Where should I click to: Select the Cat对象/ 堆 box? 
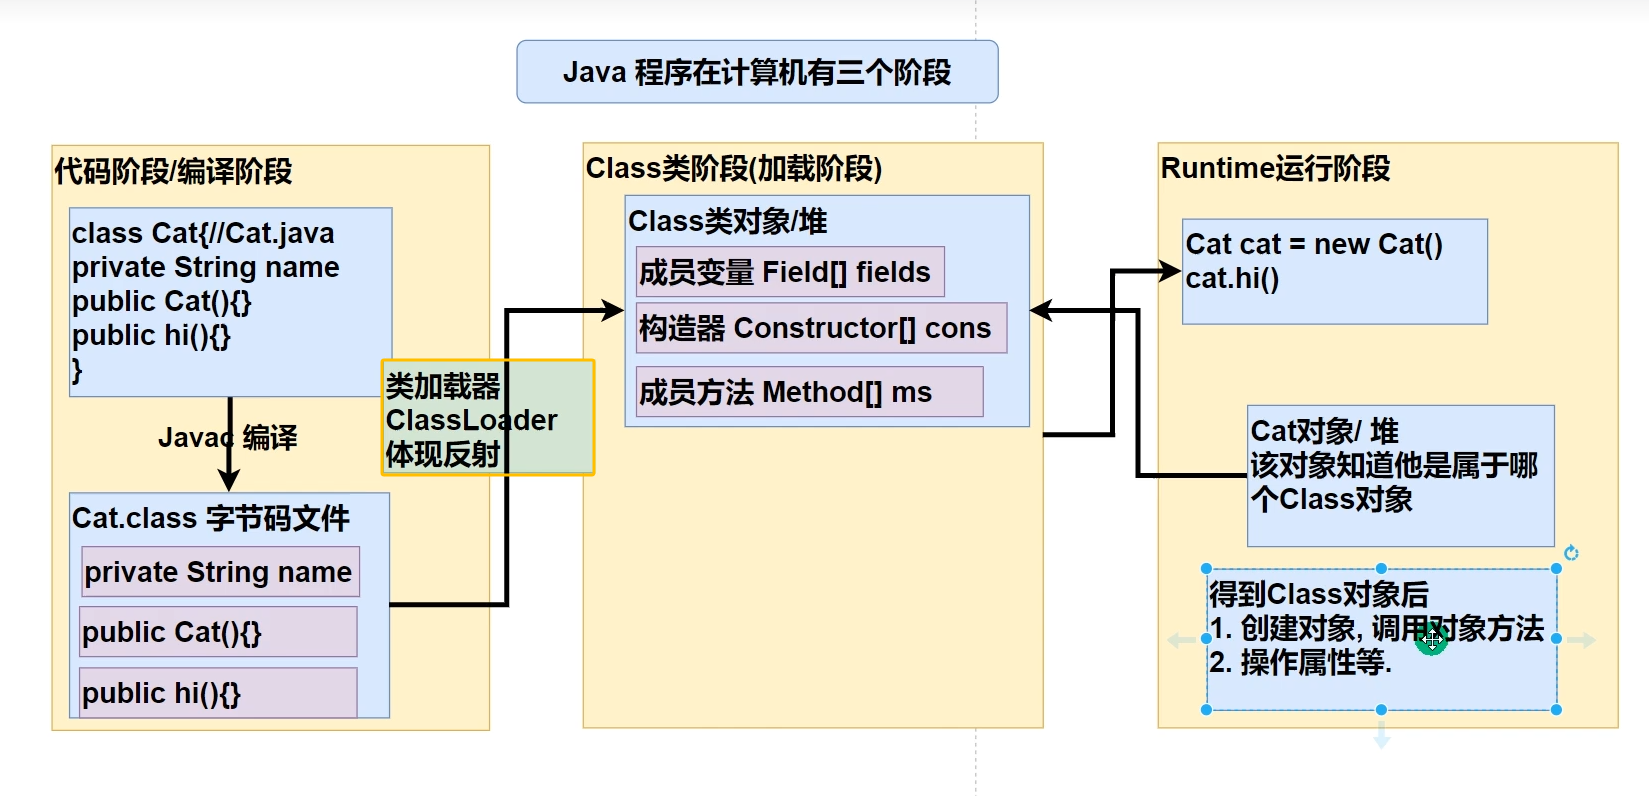point(1401,476)
